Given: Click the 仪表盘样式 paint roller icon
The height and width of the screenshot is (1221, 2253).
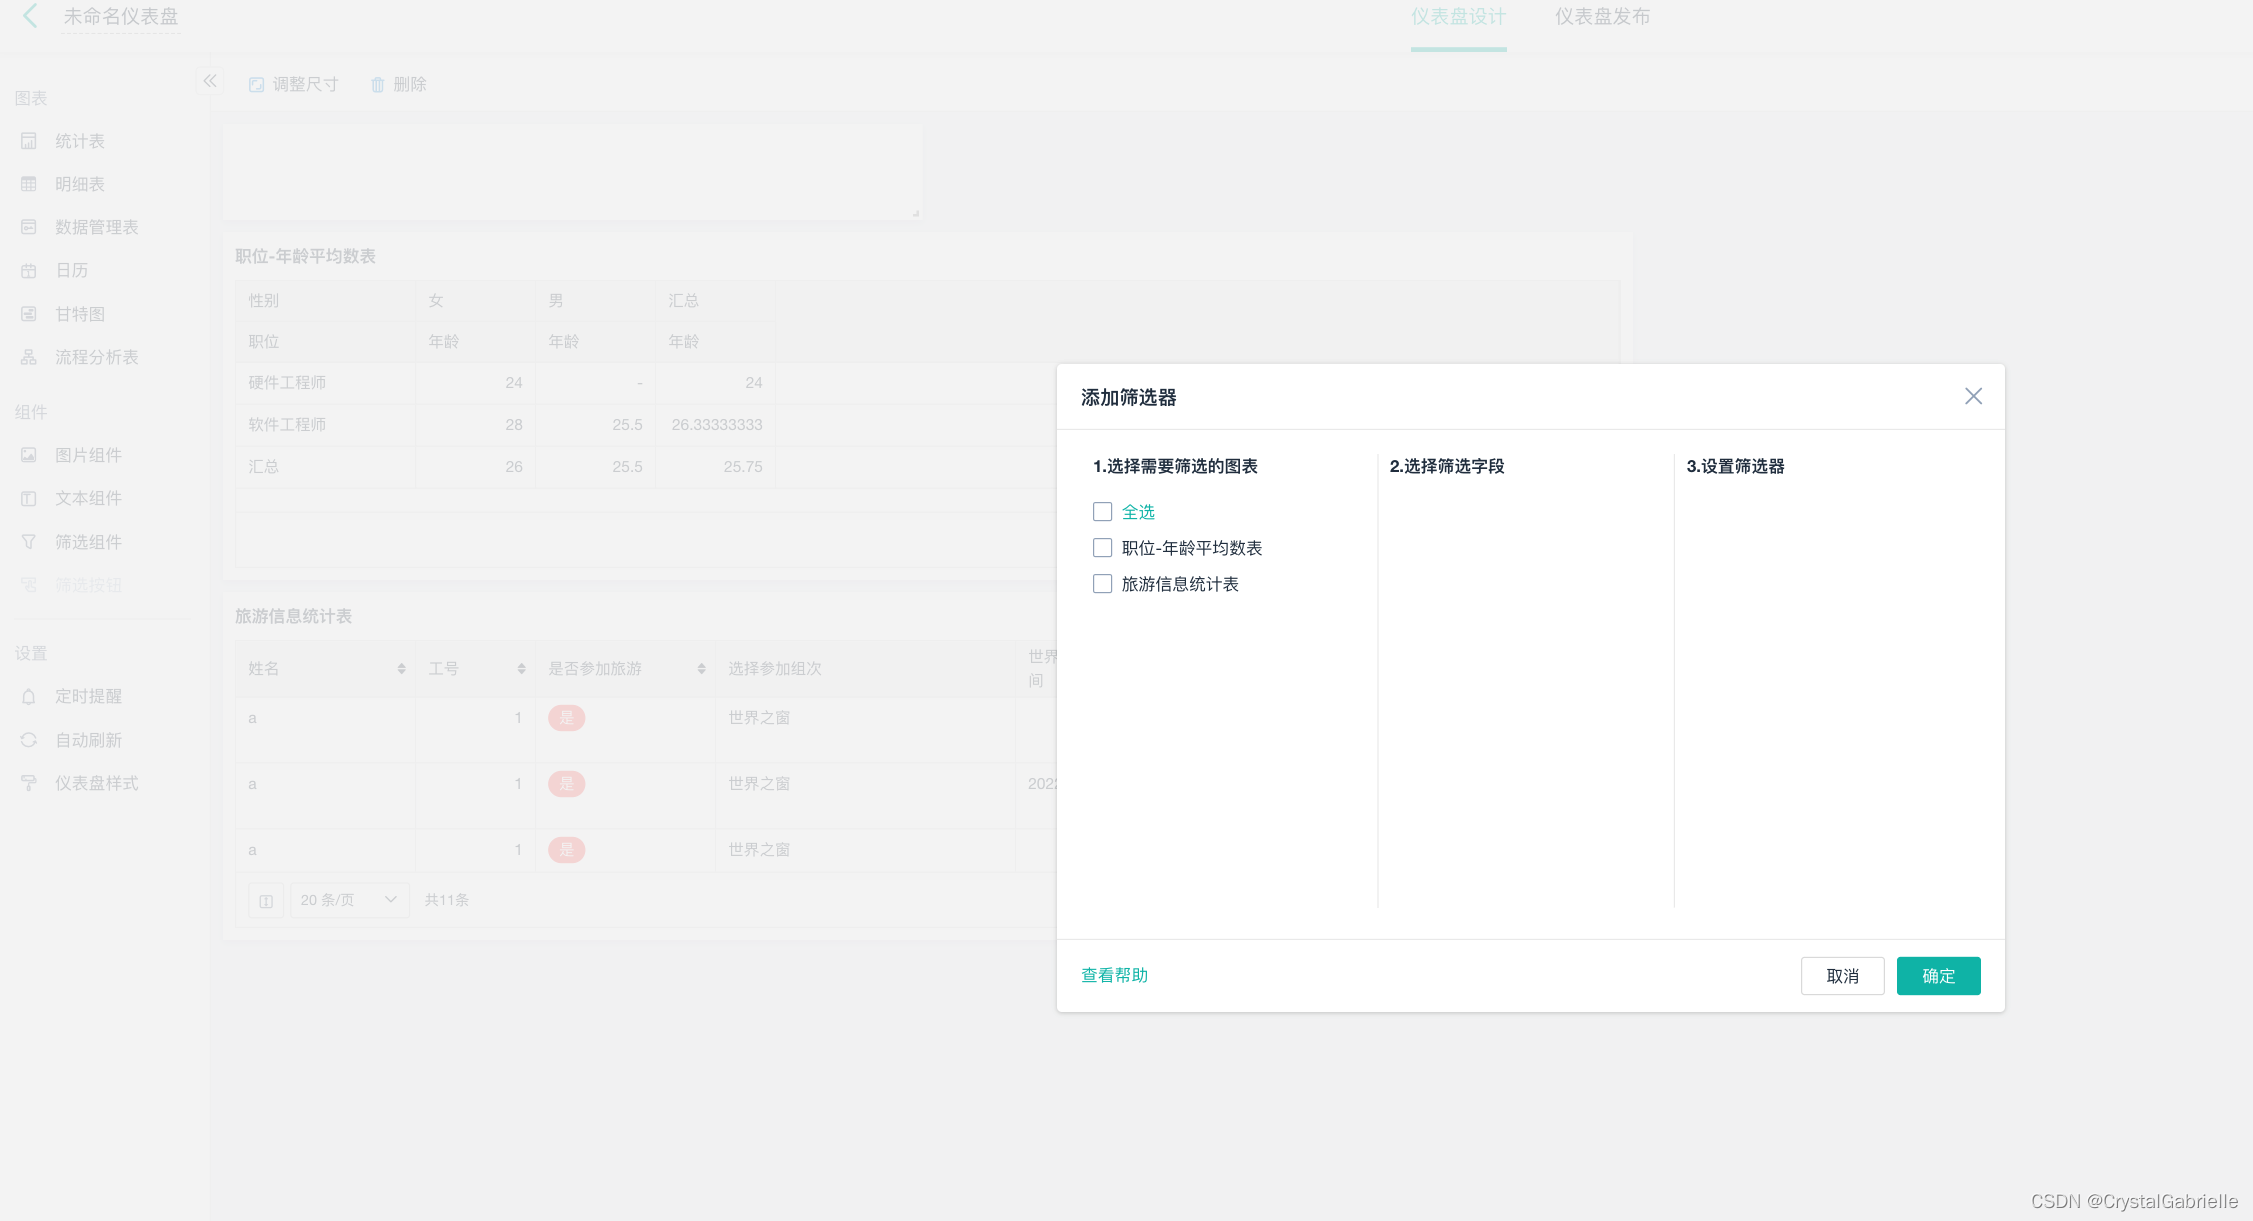Looking at the screenshot, I should tap(29, 783).
